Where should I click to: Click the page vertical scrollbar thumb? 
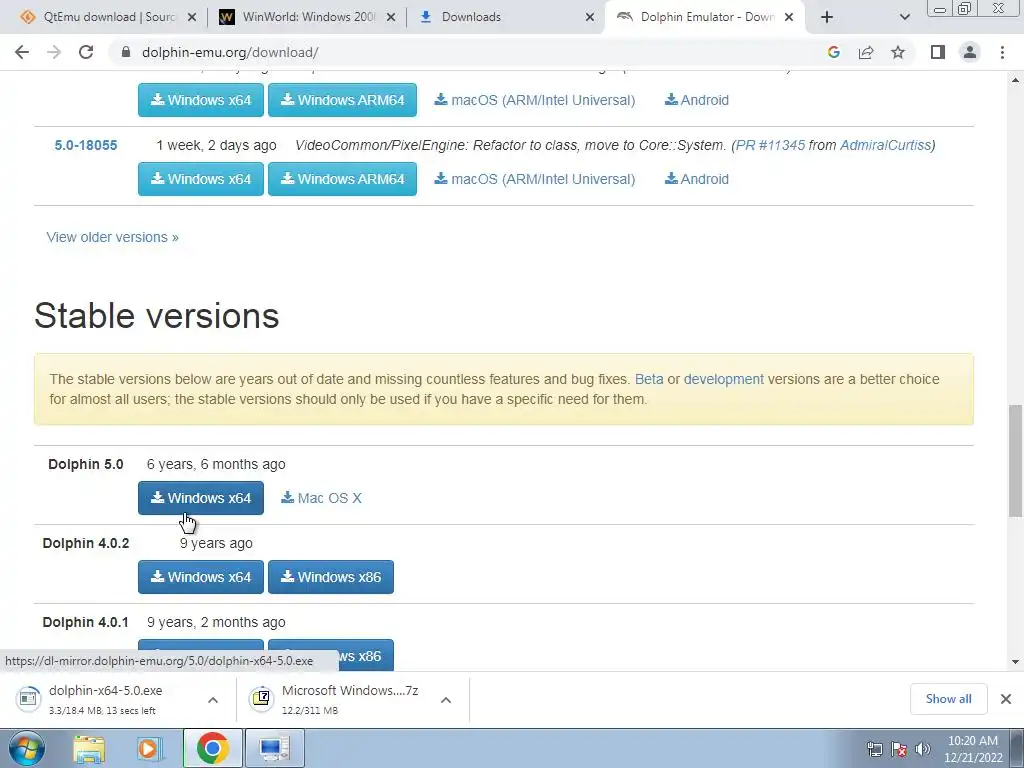[1016, 460]
